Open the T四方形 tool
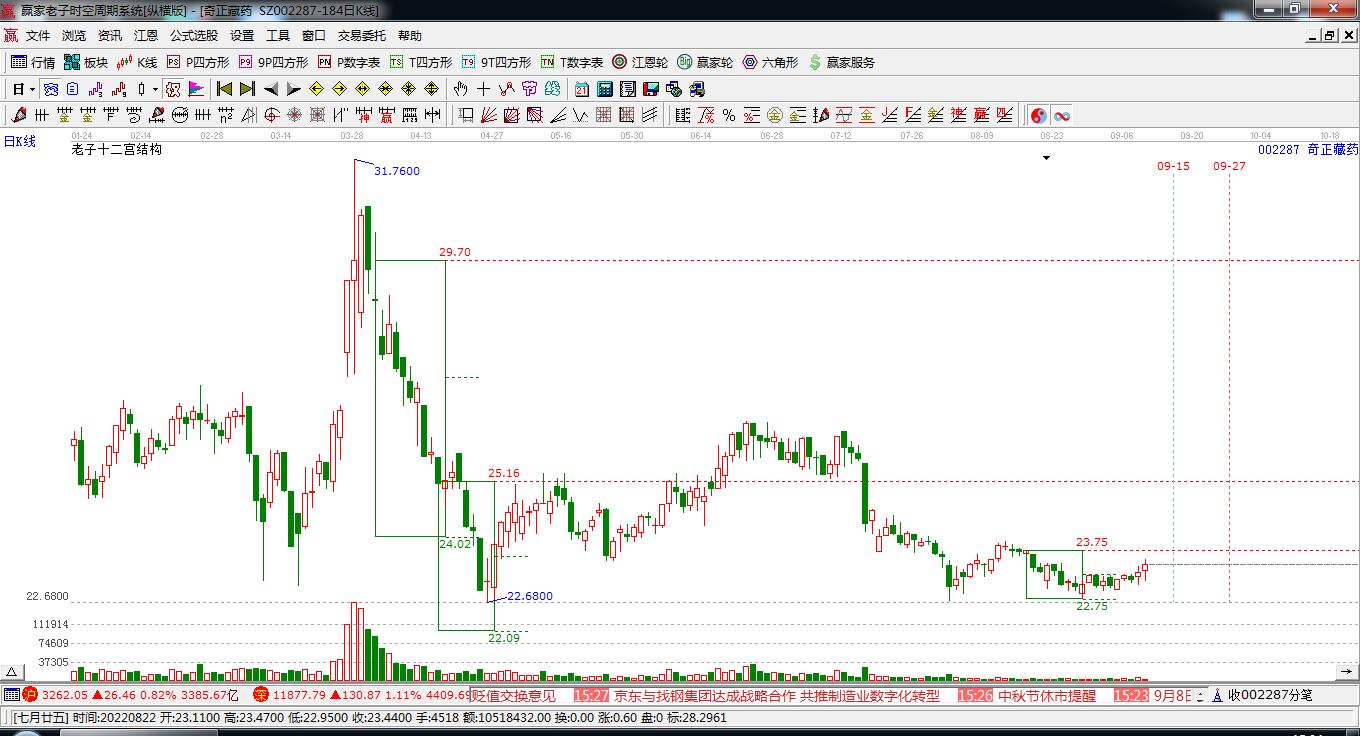This screenshot has width=1360, height=736. [420, 62]
